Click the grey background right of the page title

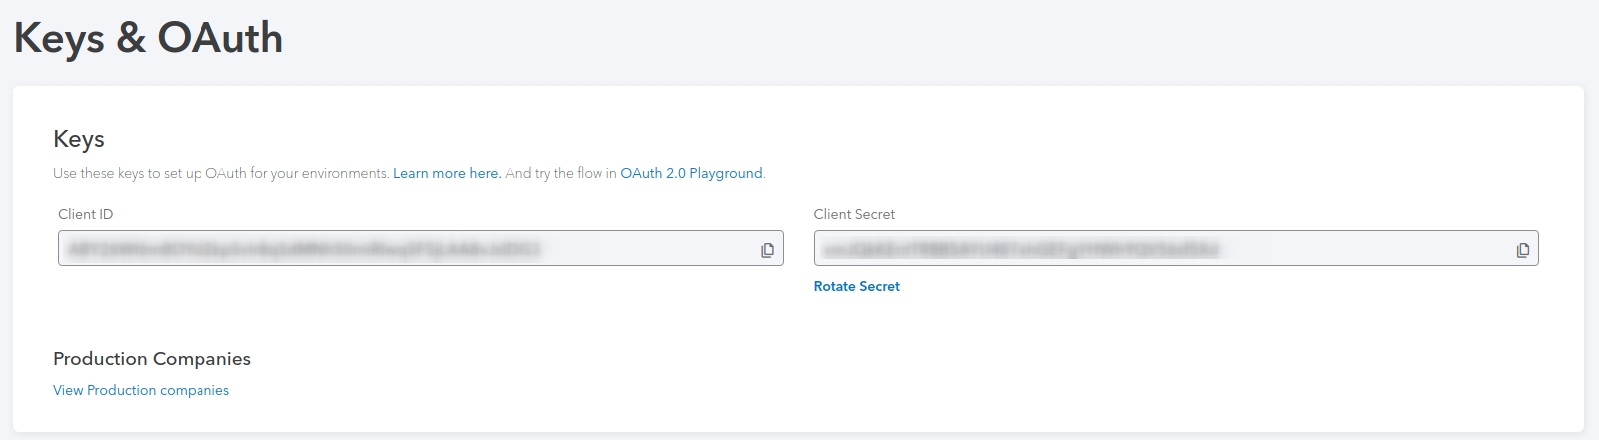[x=940, y=40]
